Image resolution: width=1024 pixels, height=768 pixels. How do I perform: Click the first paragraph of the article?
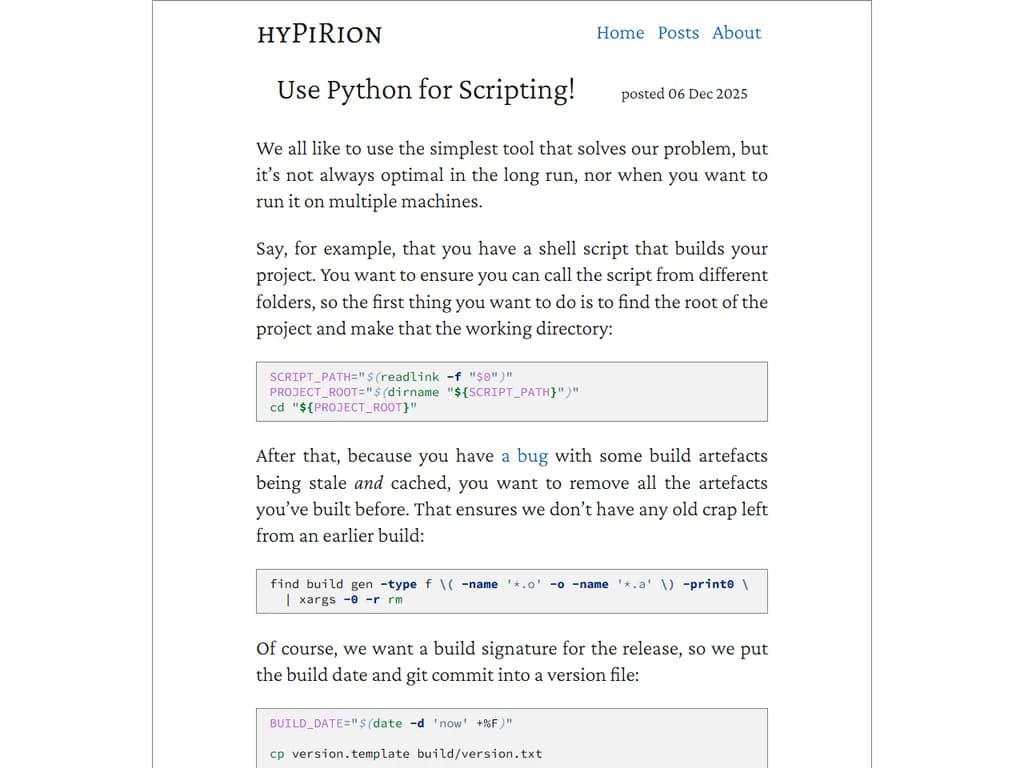512,175
